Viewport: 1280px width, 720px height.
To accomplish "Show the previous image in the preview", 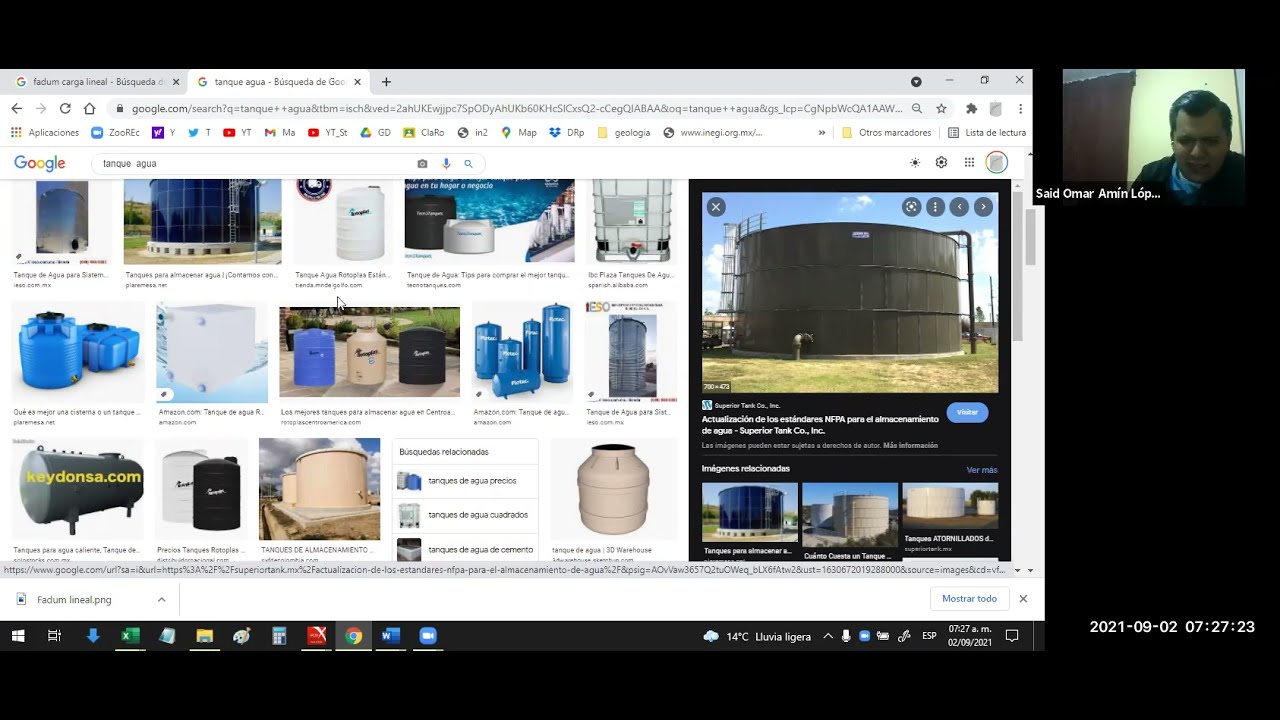I will pyautogui.click(x=959, y=207).
